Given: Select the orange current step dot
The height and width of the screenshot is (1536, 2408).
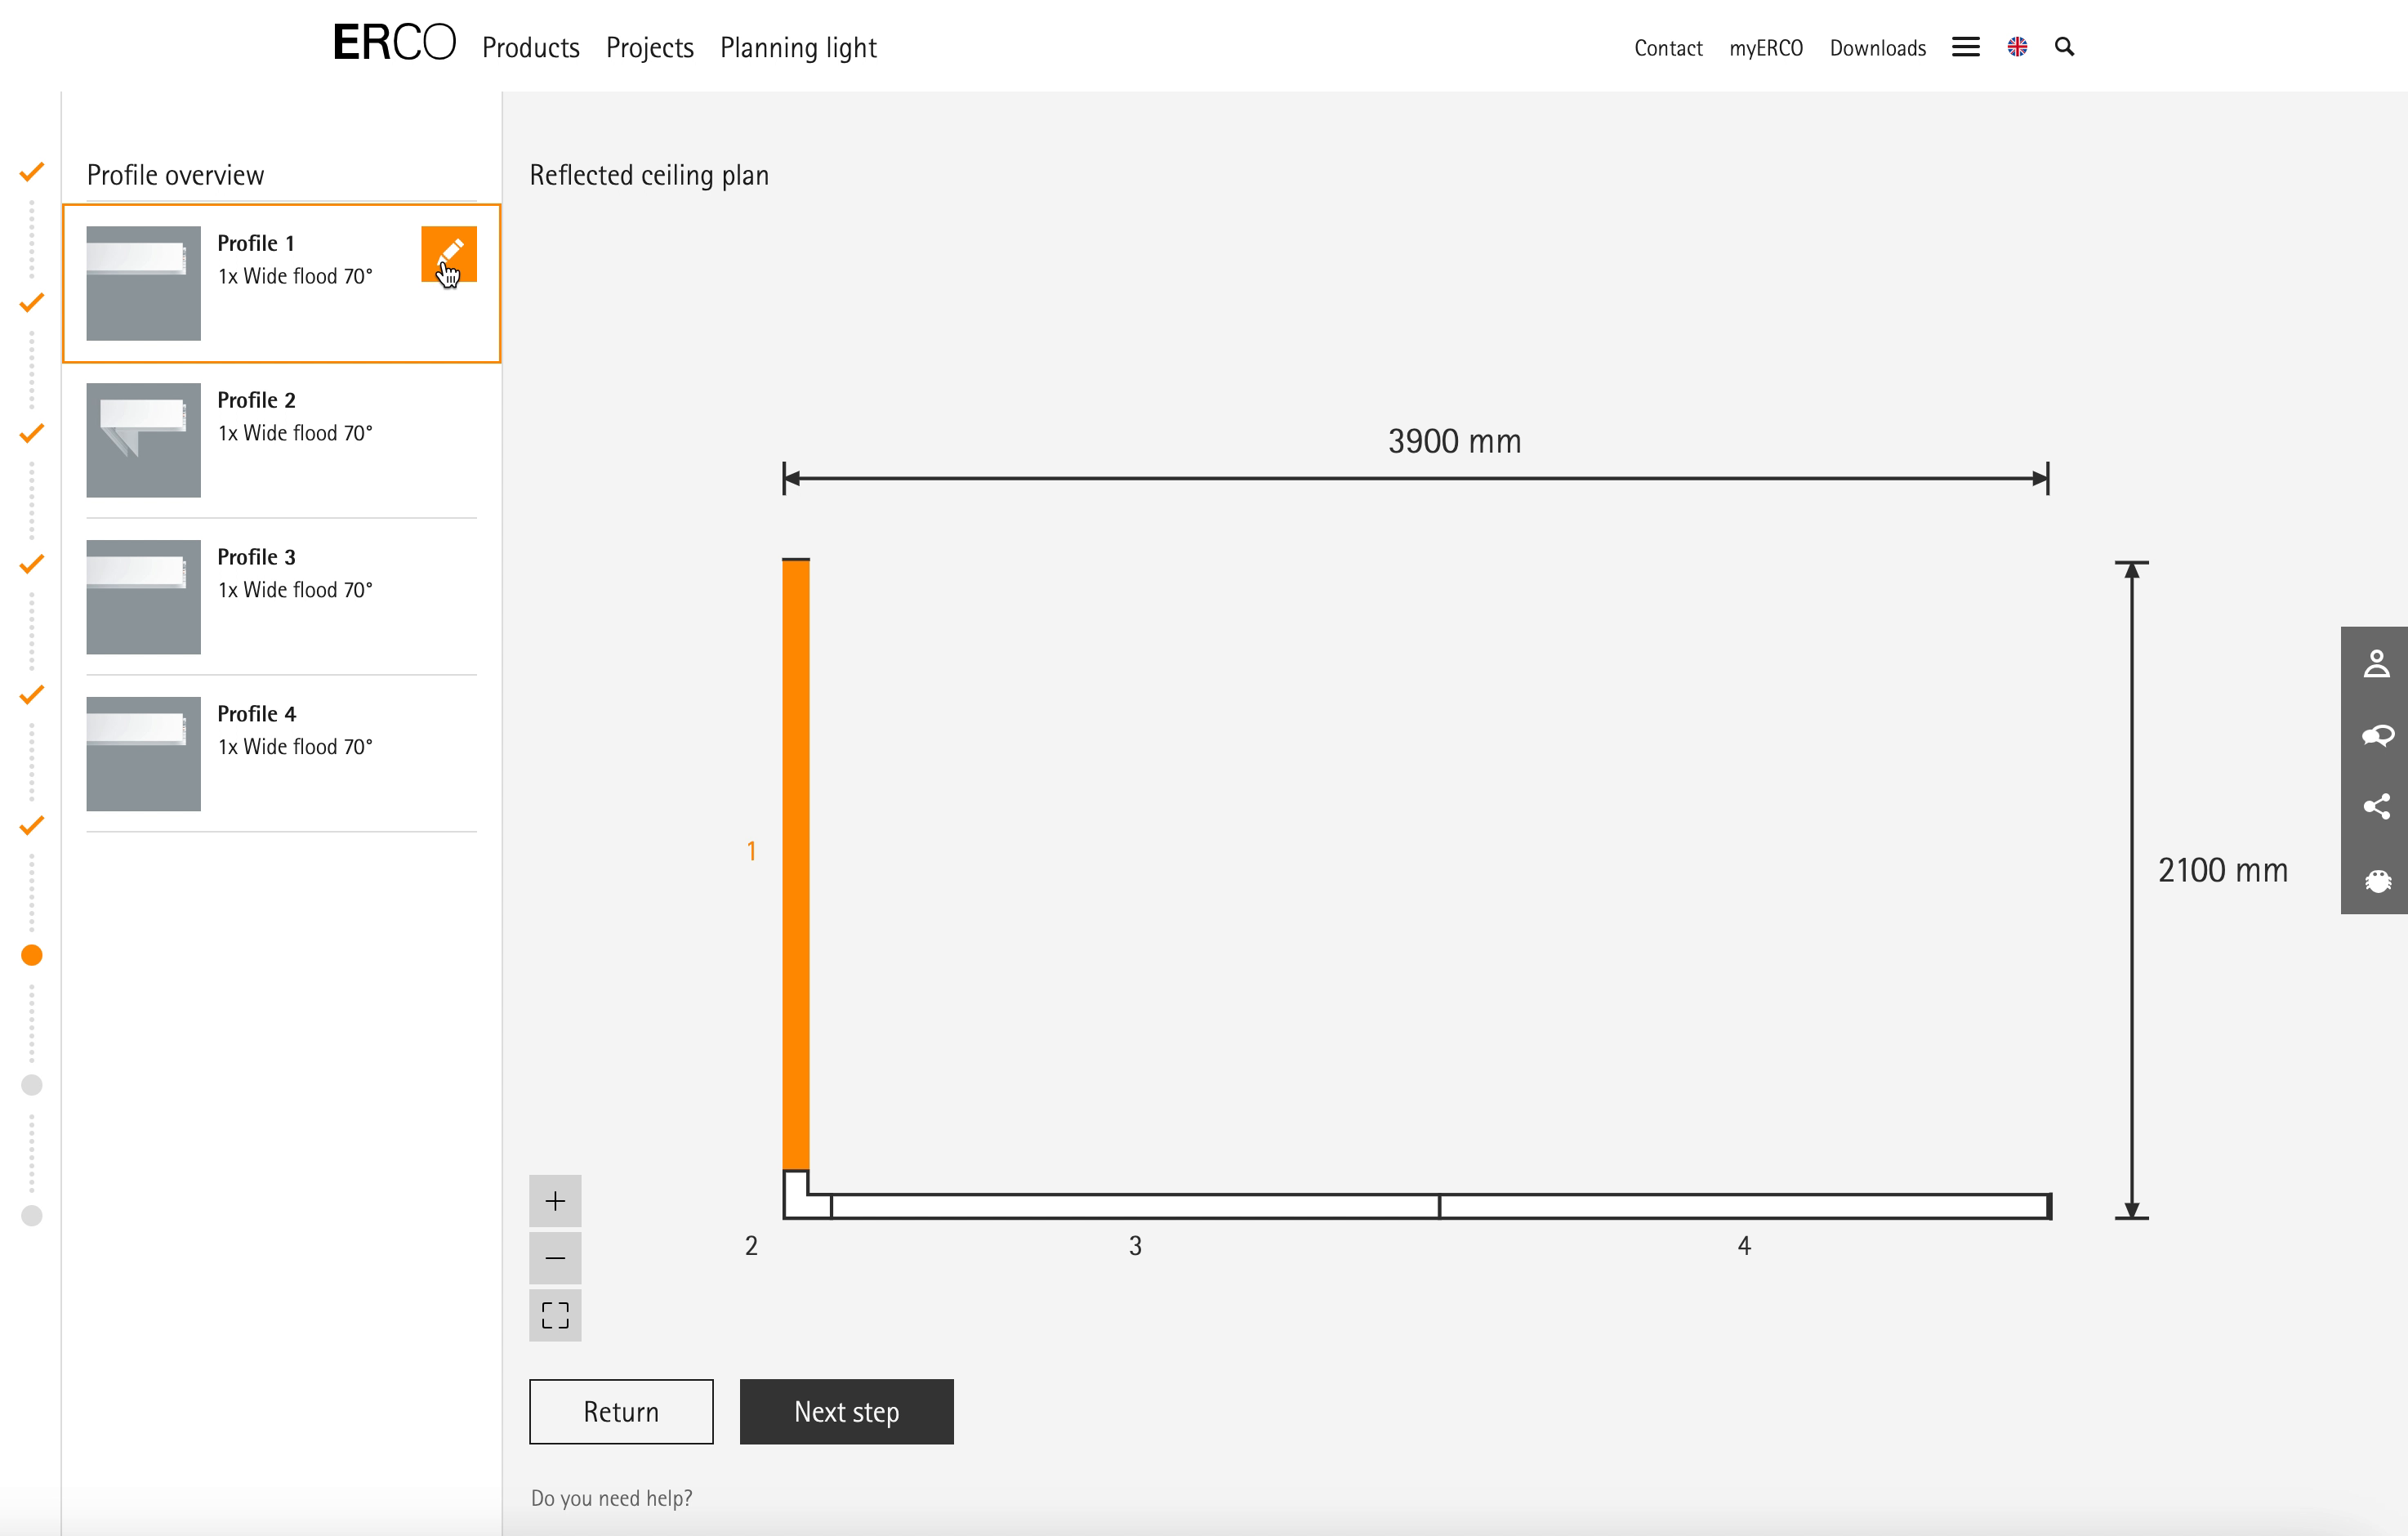Looking at the screenshot, I should point(32,955).
